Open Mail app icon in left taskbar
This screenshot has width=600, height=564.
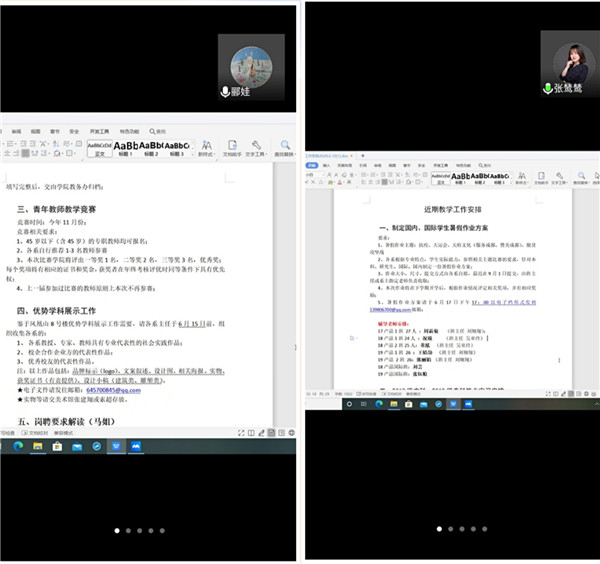[77, 447]
